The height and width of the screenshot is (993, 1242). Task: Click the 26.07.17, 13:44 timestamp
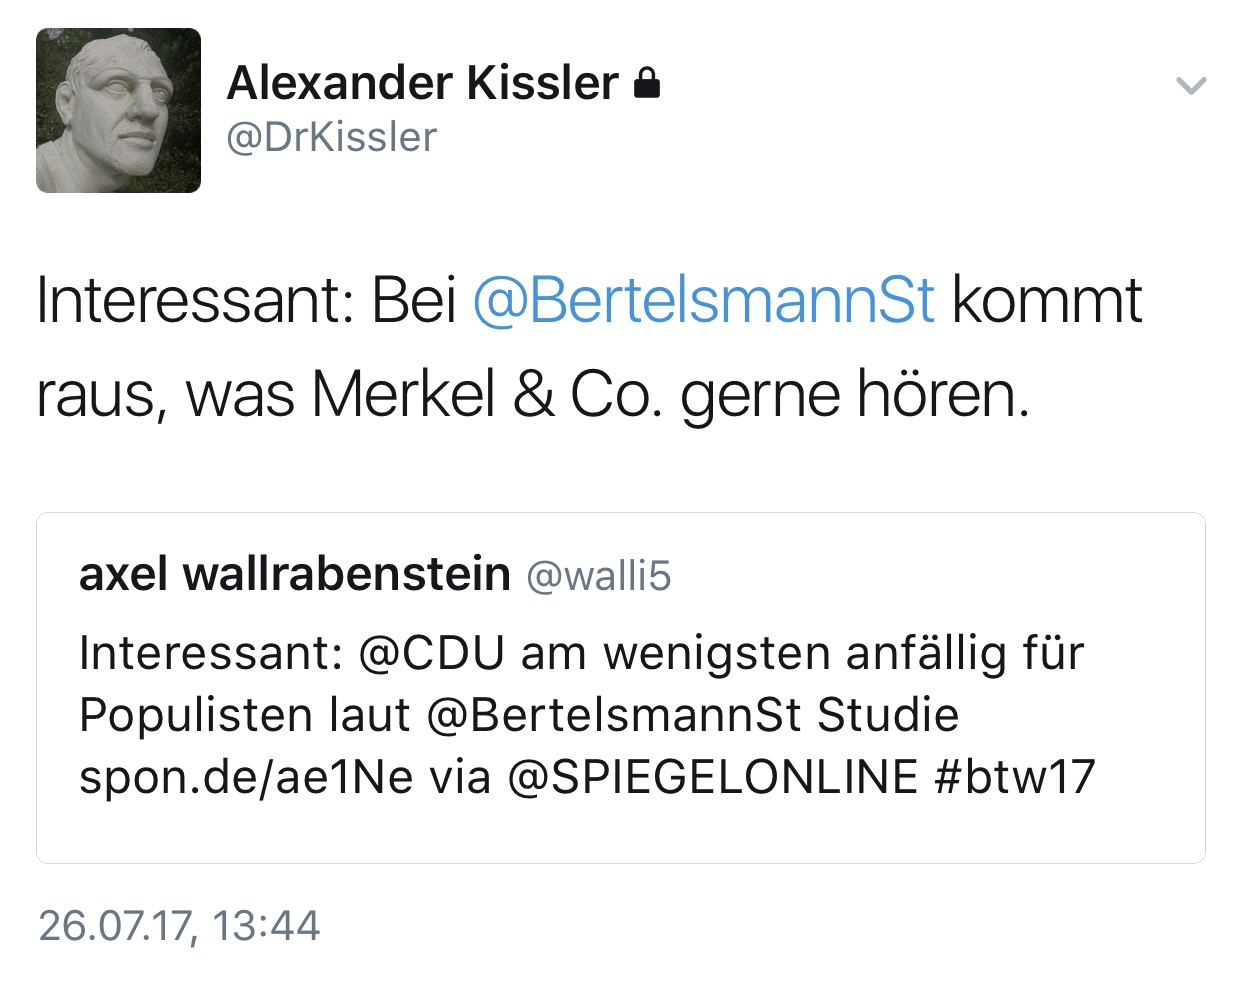(x=179, y=926)
